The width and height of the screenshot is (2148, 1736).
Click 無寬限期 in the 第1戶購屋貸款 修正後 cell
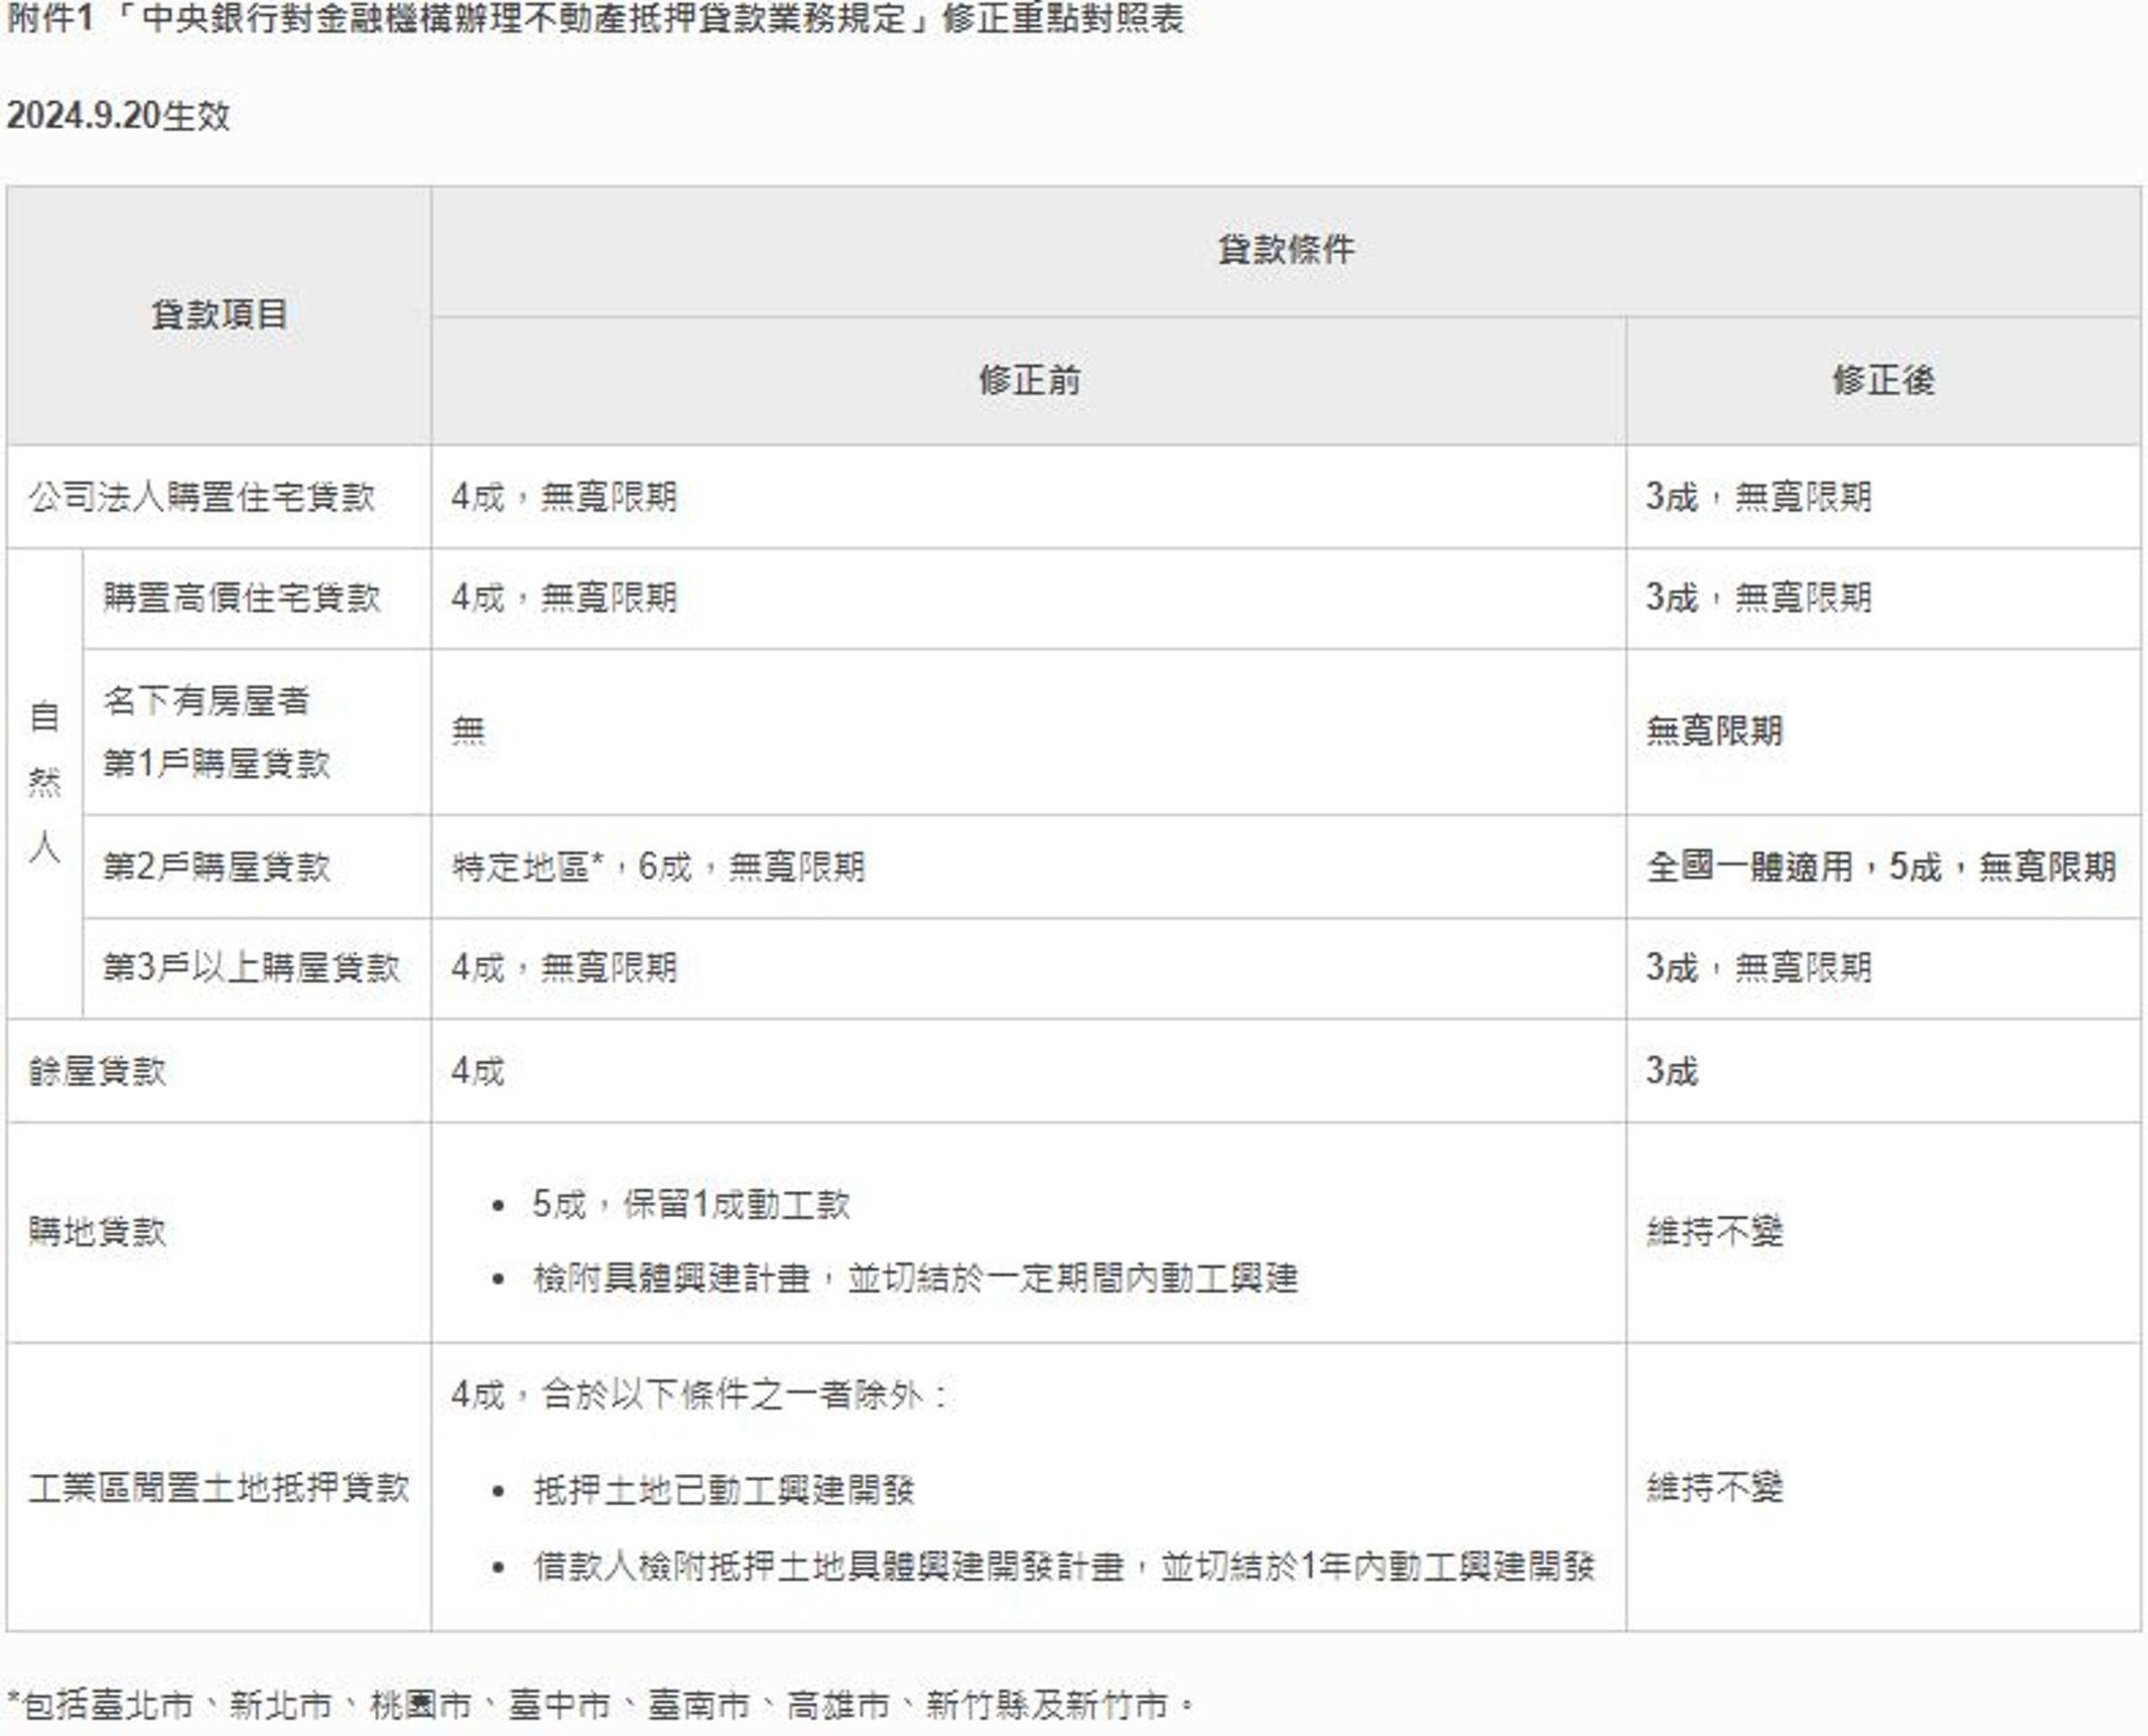[x=1715, y=731]
